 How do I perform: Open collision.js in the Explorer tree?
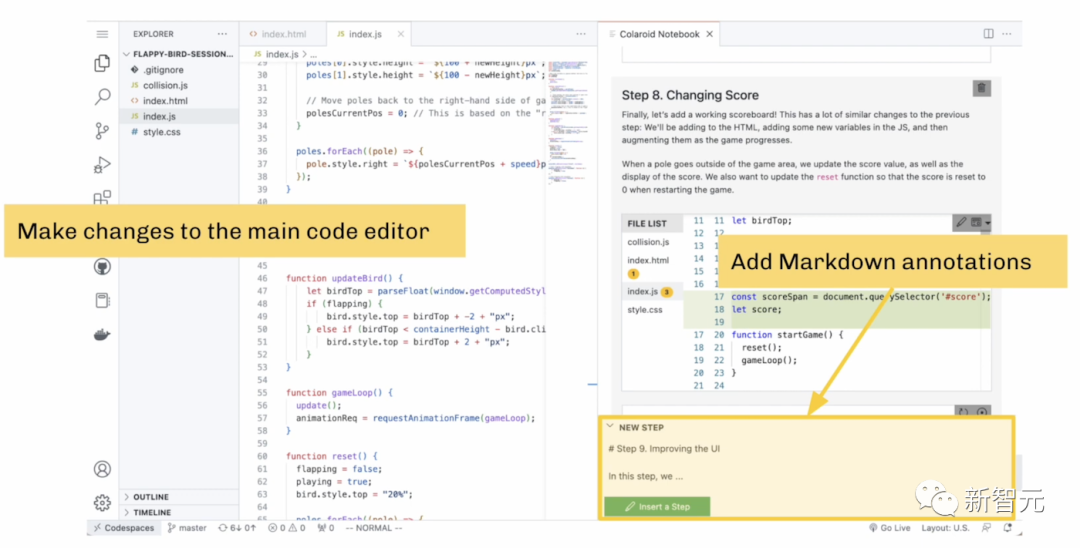[x=165, y=86]
